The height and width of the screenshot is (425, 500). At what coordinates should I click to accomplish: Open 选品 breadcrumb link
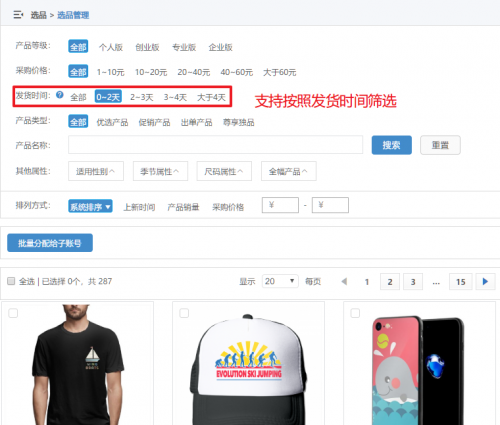(39, 15)
